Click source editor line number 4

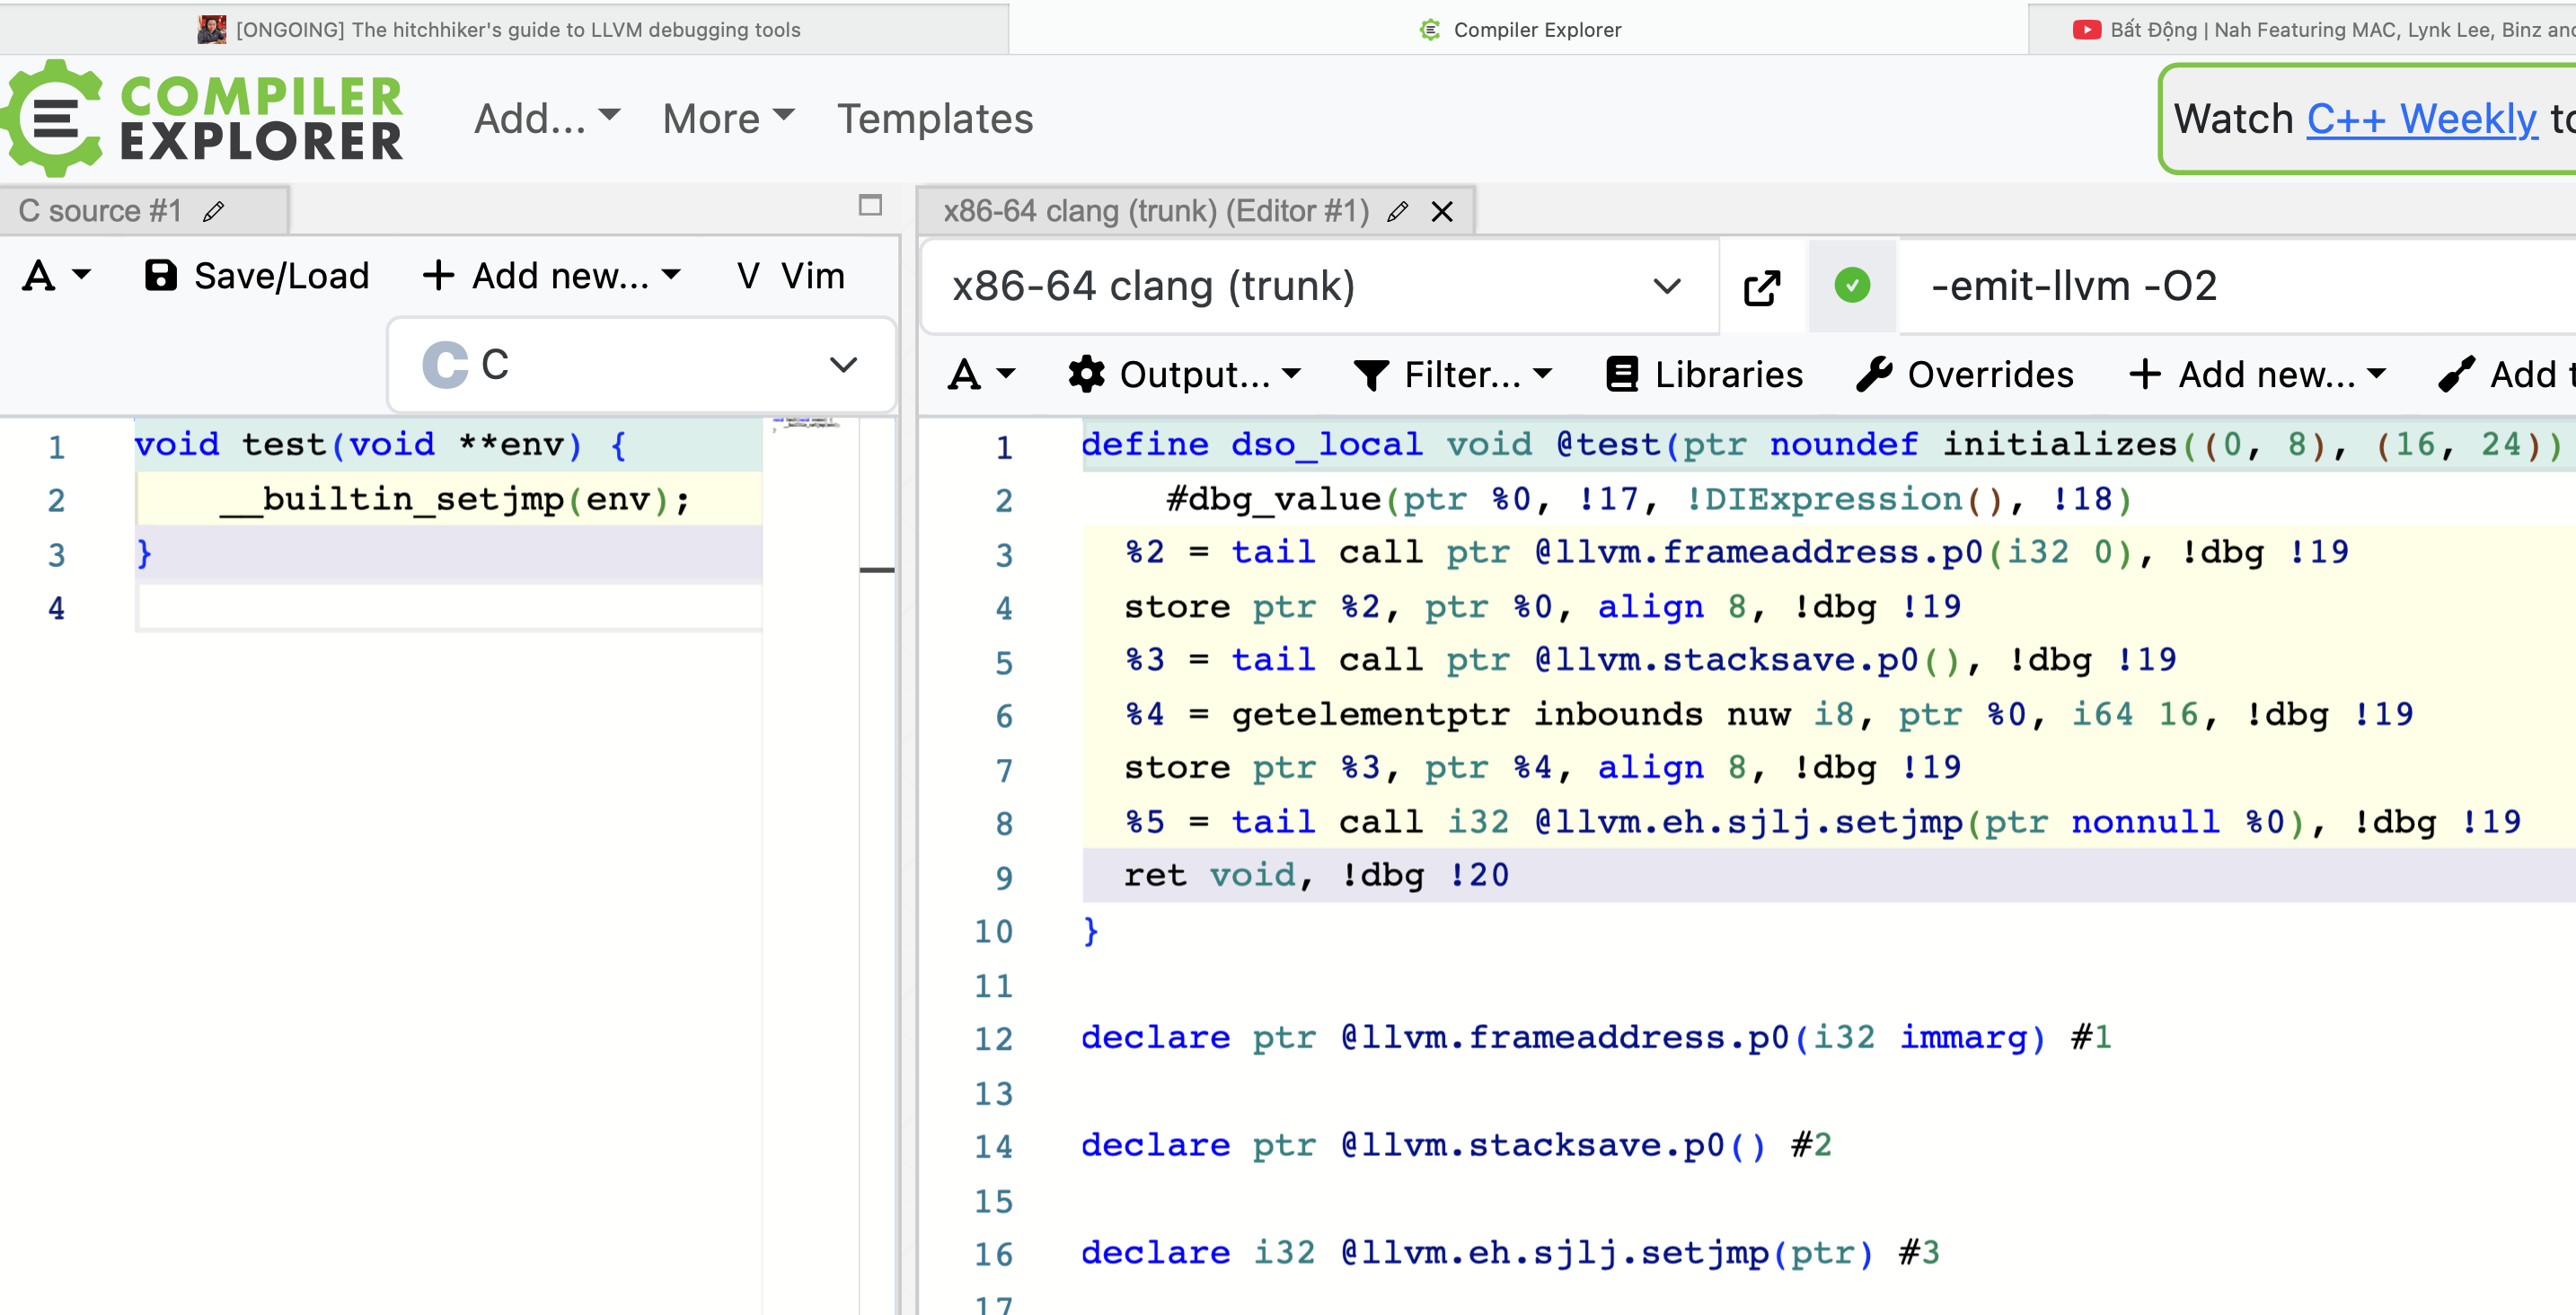[x=57, y=608]
